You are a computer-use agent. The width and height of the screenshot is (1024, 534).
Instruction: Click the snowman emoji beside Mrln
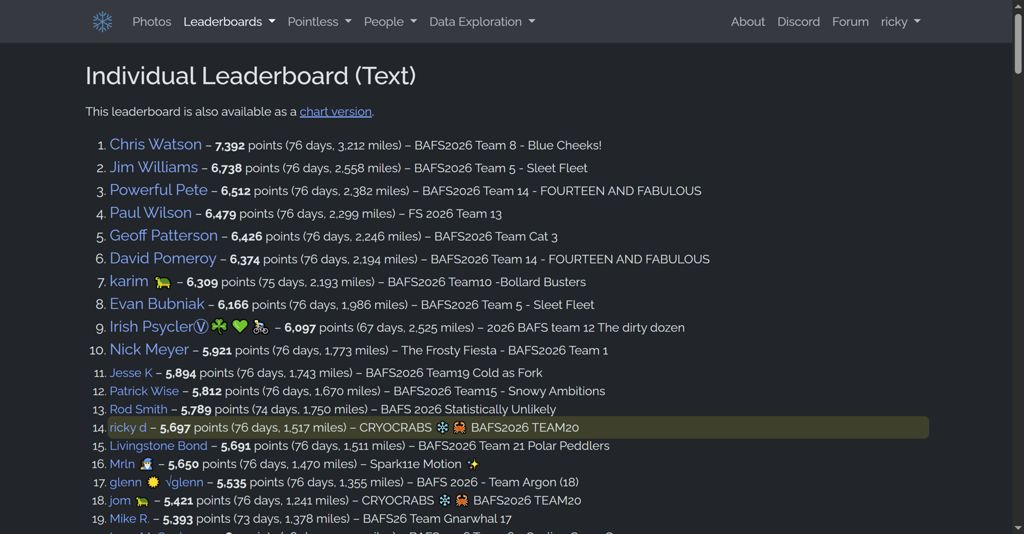click(146, 464)
